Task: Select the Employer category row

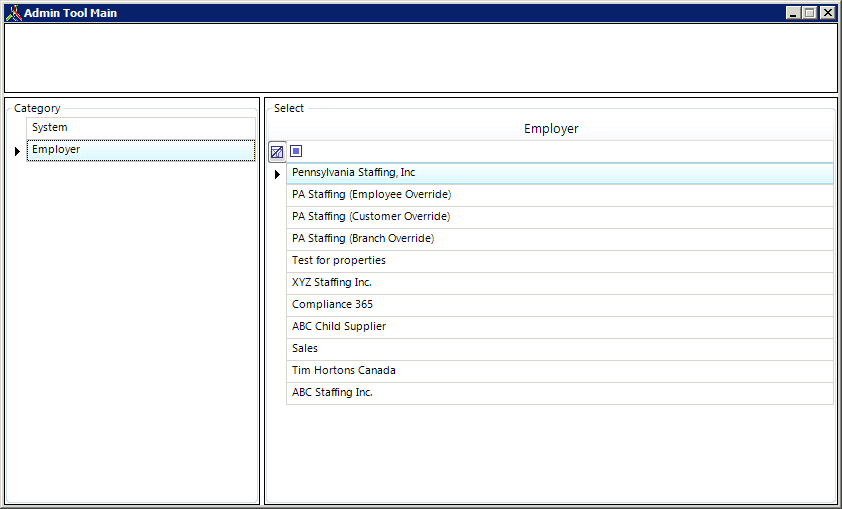Action: click(x=141, y=150)
